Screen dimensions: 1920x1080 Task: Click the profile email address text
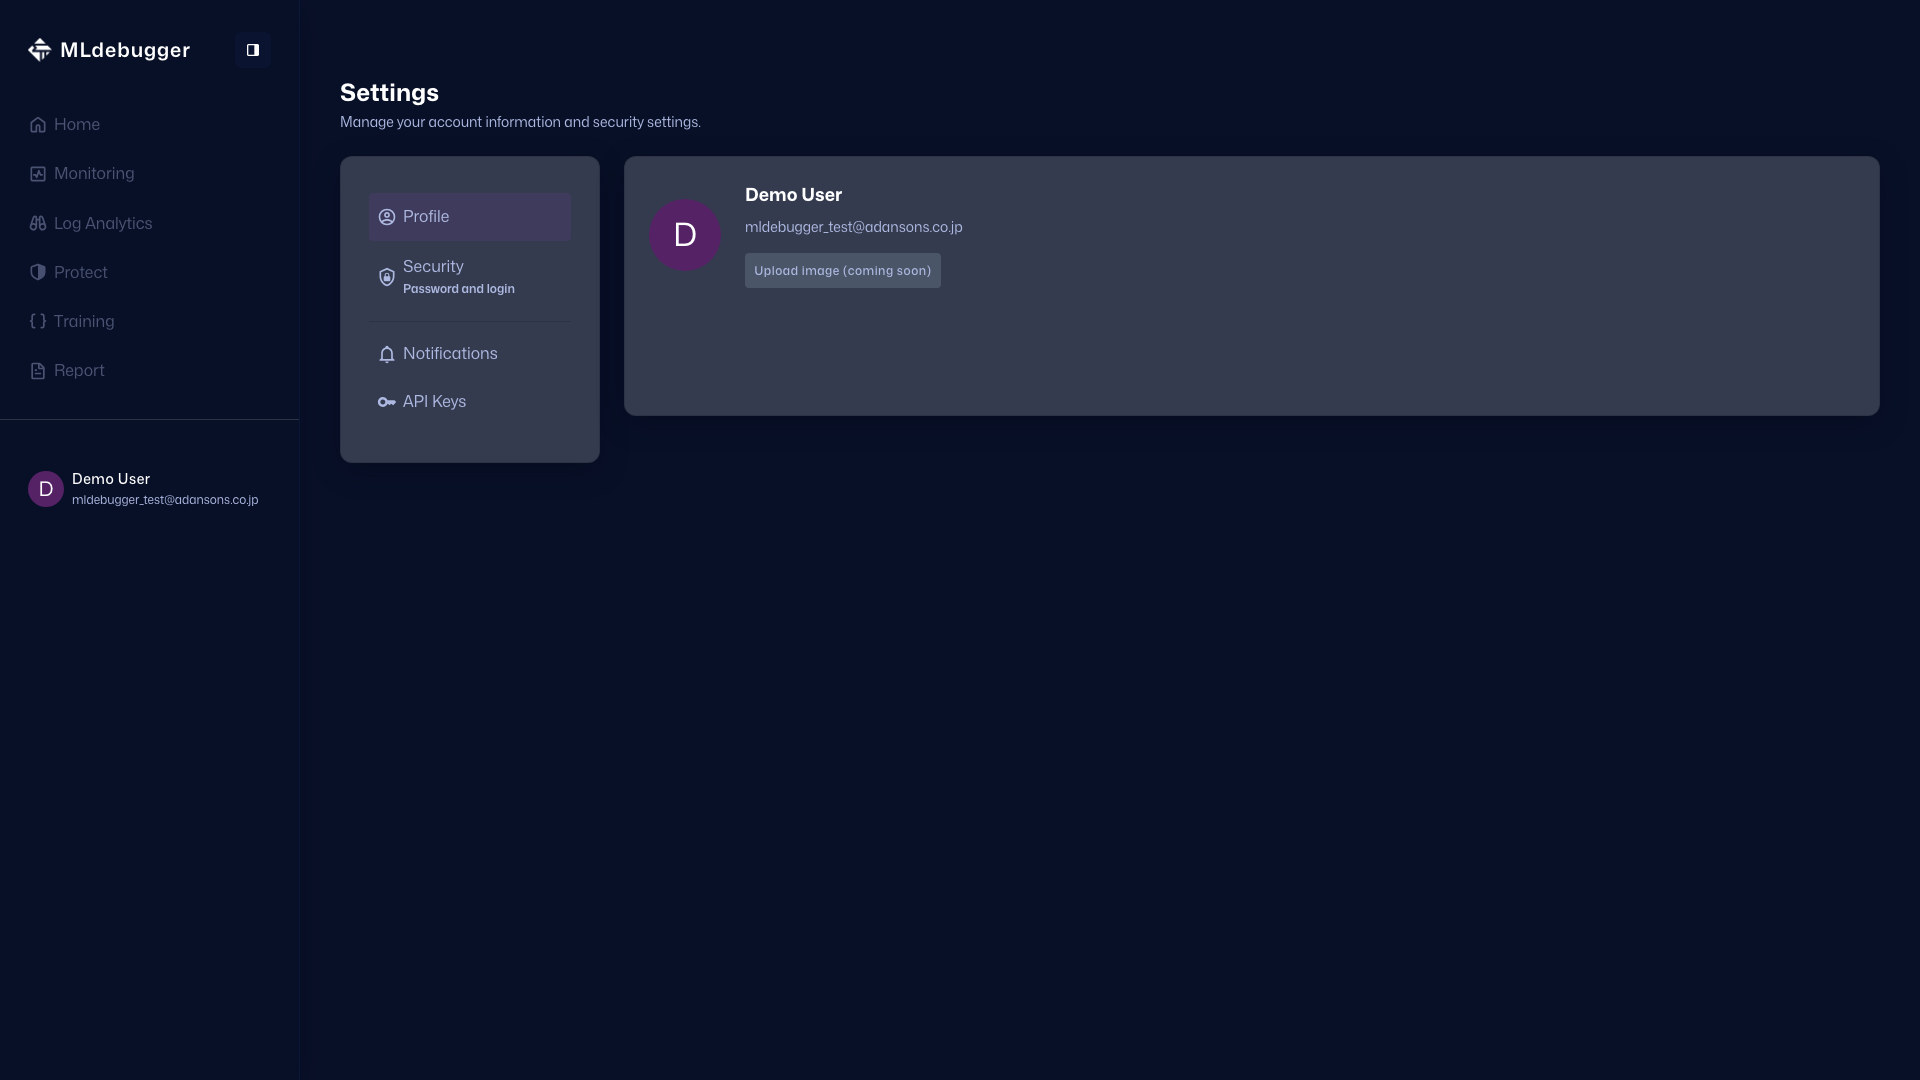[x=853, y=227]
